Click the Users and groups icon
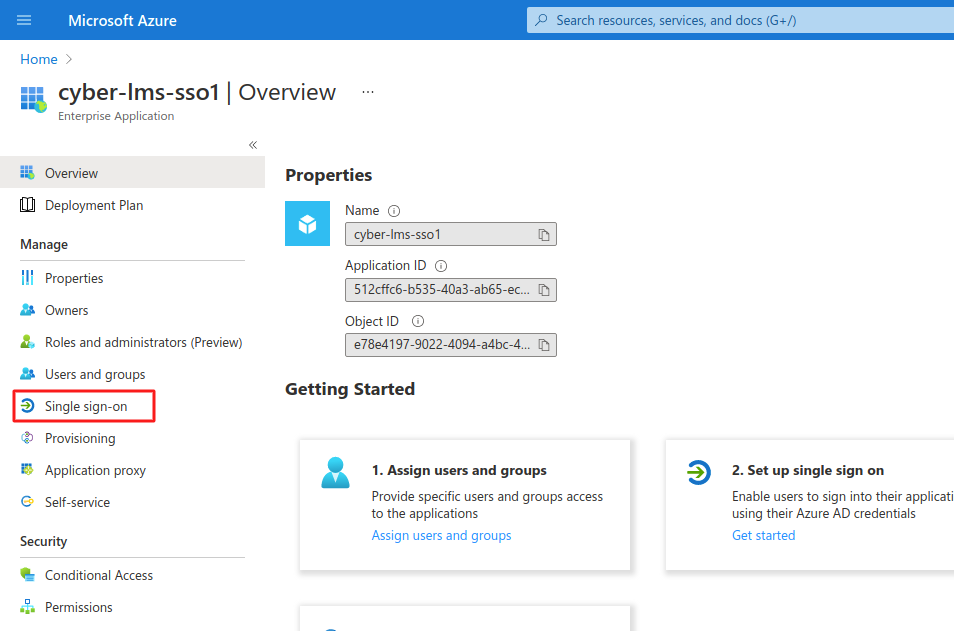The height and width of the screenshot is (631, 954). click(27, 374)
